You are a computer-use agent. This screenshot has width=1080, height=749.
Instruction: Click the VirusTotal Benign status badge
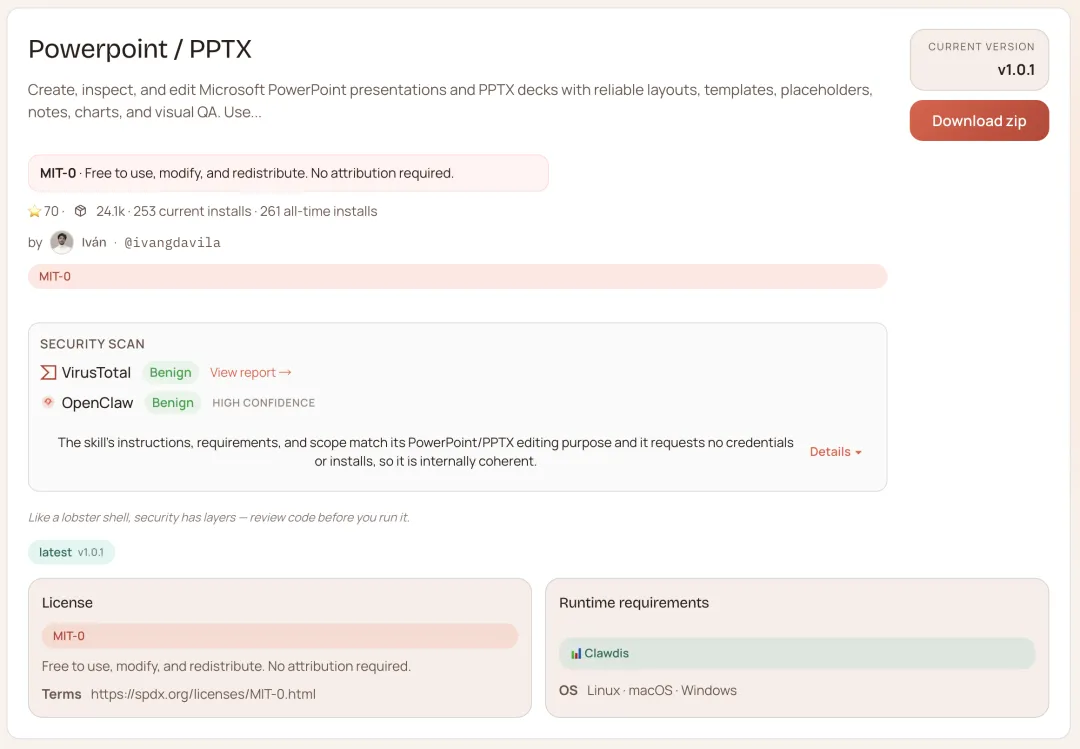pyautogui.click(x=170, y=372)
